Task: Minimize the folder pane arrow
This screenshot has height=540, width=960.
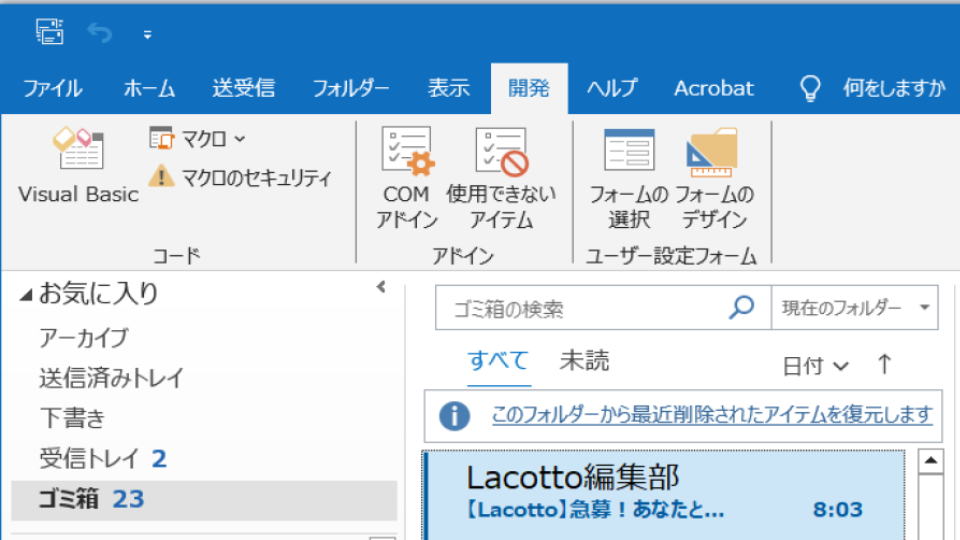Action: tap(381, 287)
